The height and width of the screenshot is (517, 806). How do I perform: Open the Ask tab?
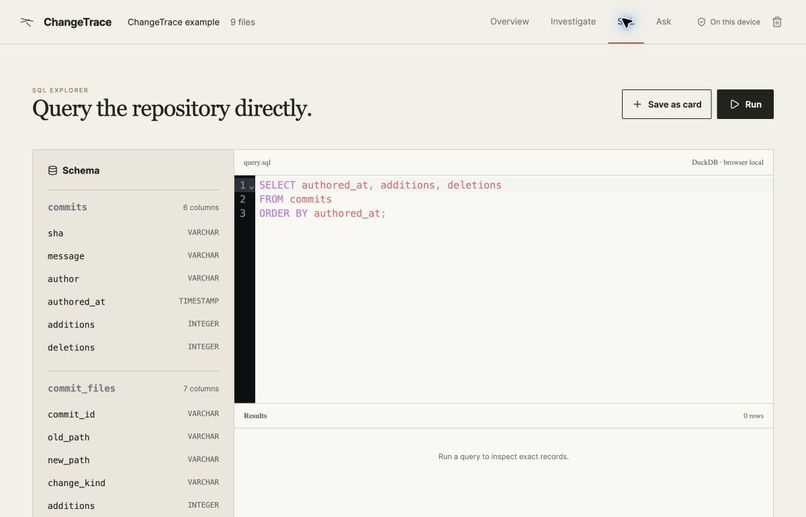pyautogui.click(x=663, y=22)
